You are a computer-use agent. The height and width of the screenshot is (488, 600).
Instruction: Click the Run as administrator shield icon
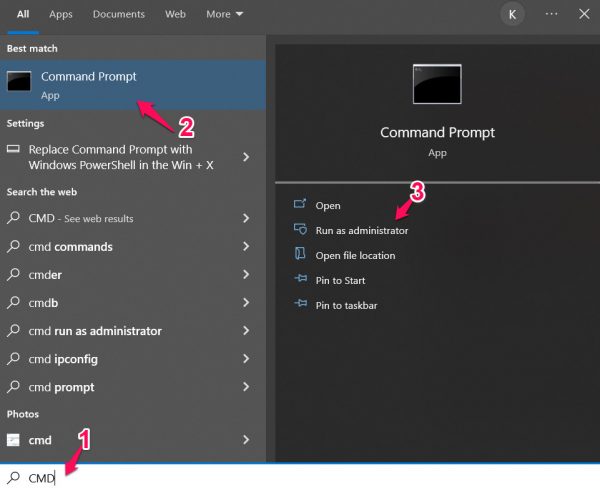click(x=299, y=230)
